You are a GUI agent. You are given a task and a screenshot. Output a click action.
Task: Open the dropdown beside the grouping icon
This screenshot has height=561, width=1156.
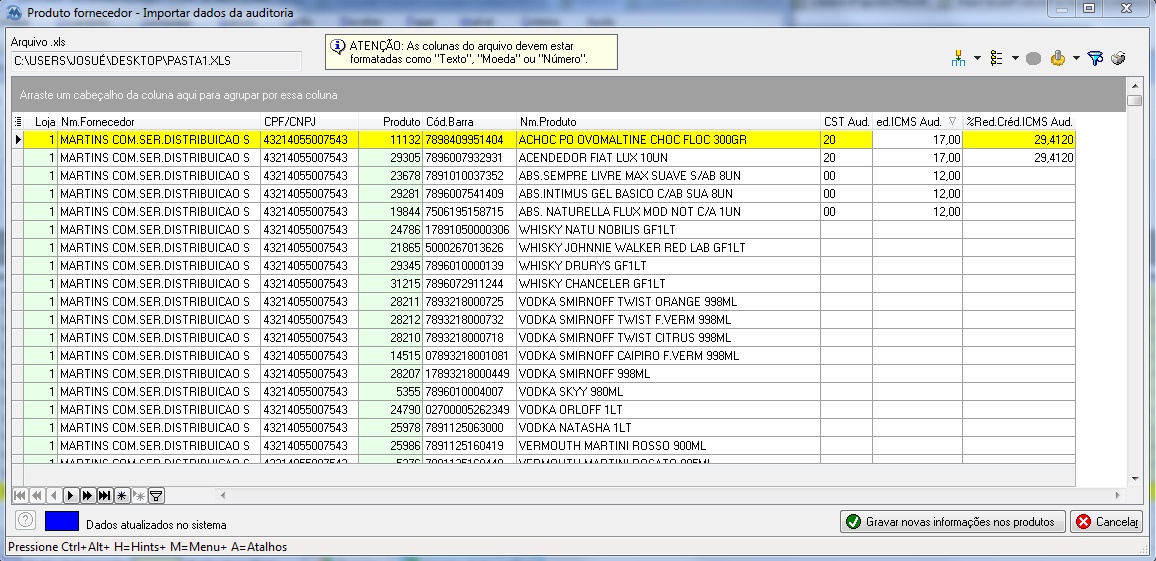[x=977, y=58]
